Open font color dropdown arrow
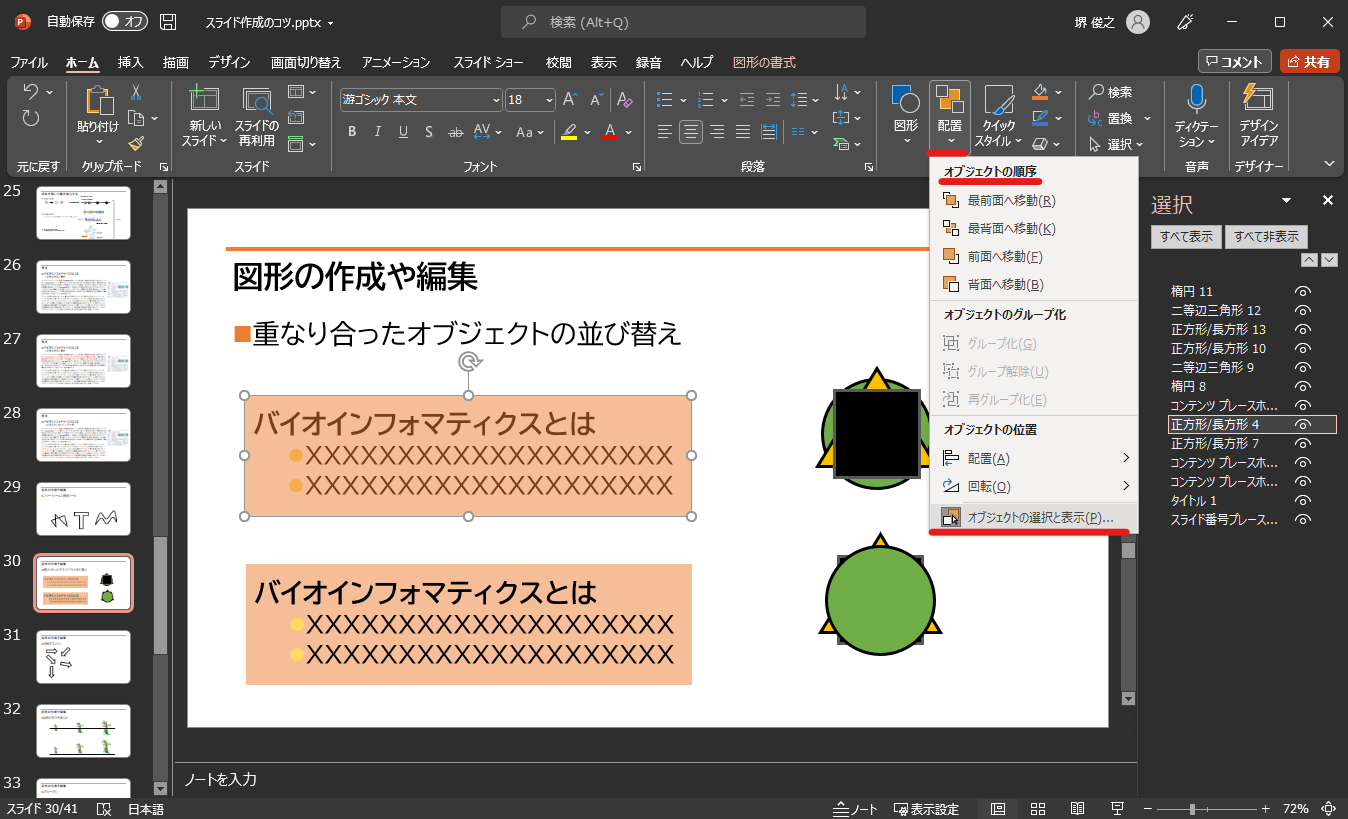This screenshot has height=819, width=1348. [x=628, y=132]
